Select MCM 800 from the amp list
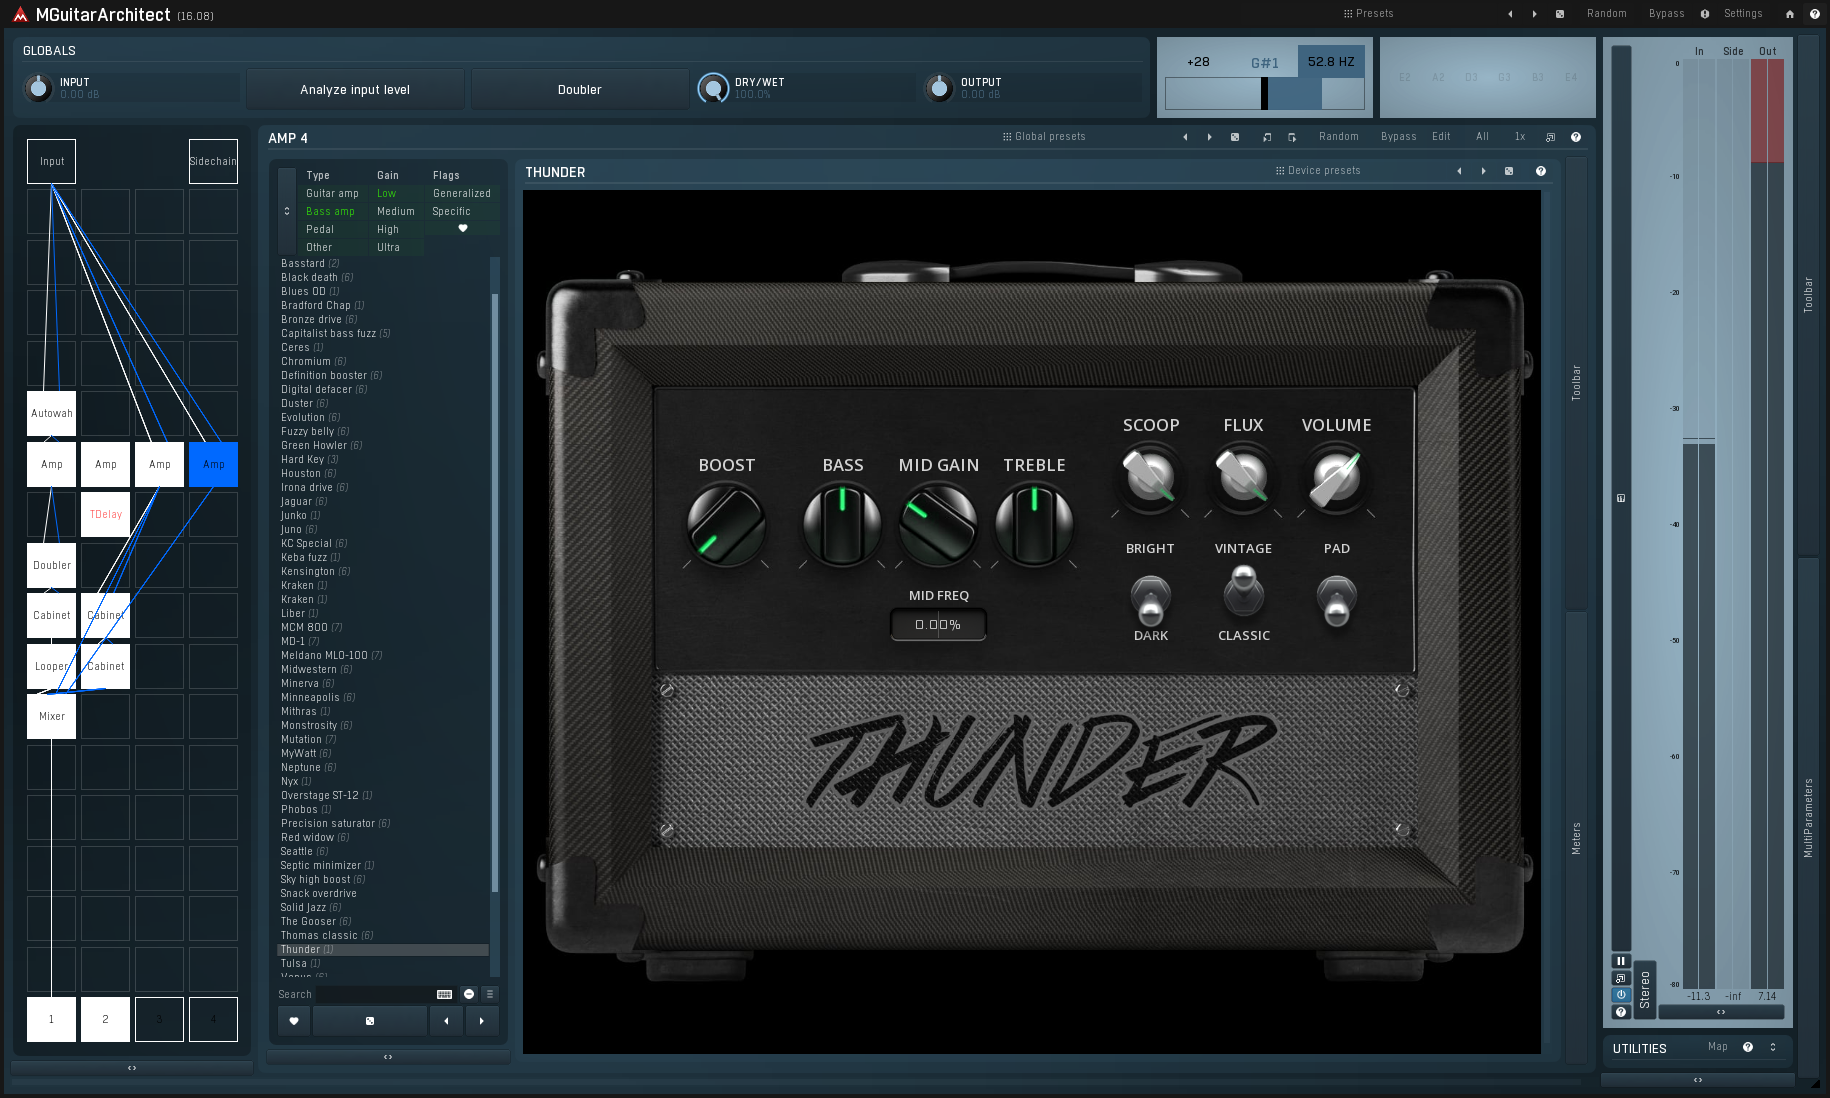The width and height of the screenshot is (1830, 1098). tap(304, 628)
